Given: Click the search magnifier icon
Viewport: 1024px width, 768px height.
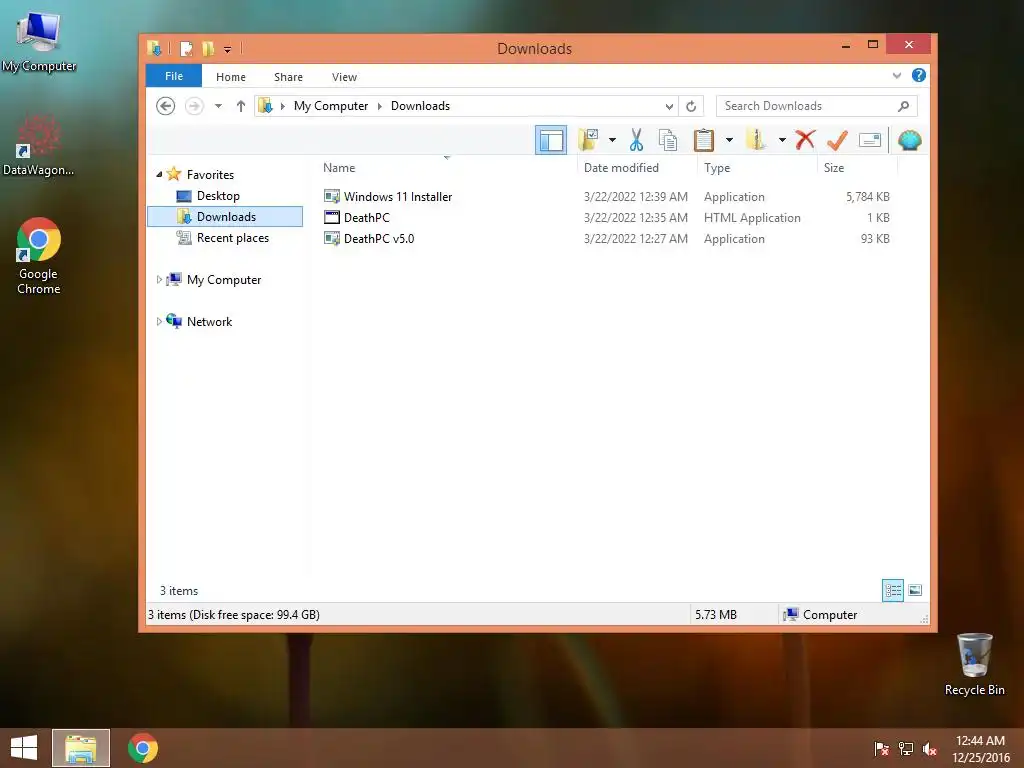Looking at the screenshot, I should click(x=903, y=106).
